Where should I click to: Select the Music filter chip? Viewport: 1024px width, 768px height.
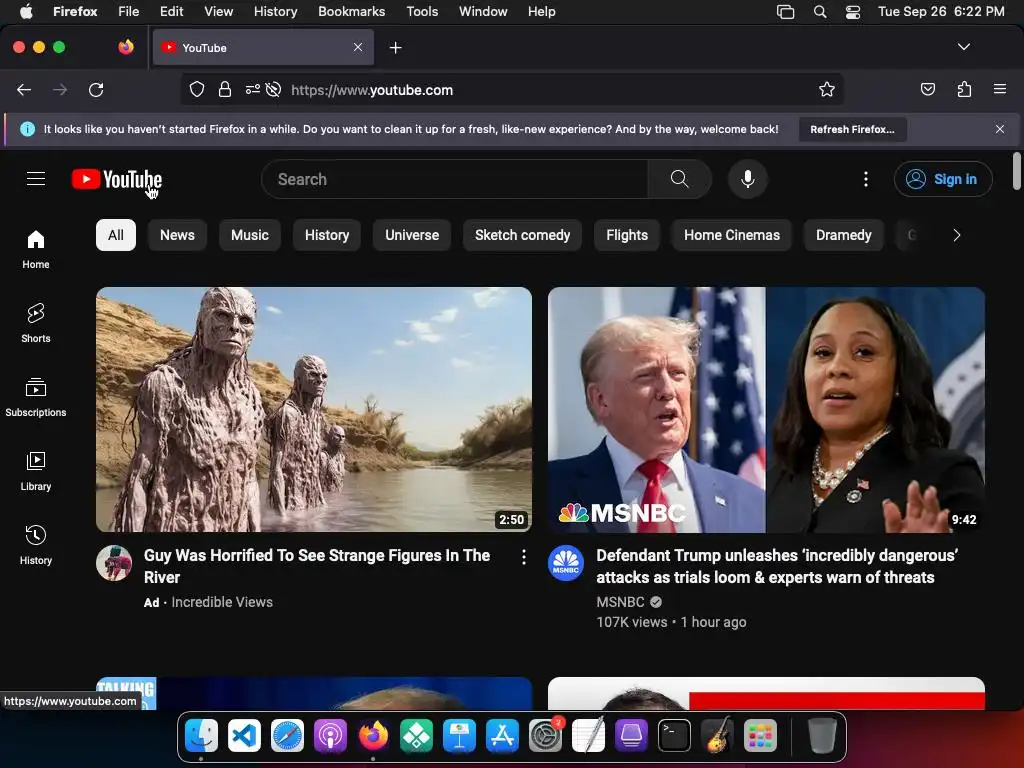click(x=249, y=235)
